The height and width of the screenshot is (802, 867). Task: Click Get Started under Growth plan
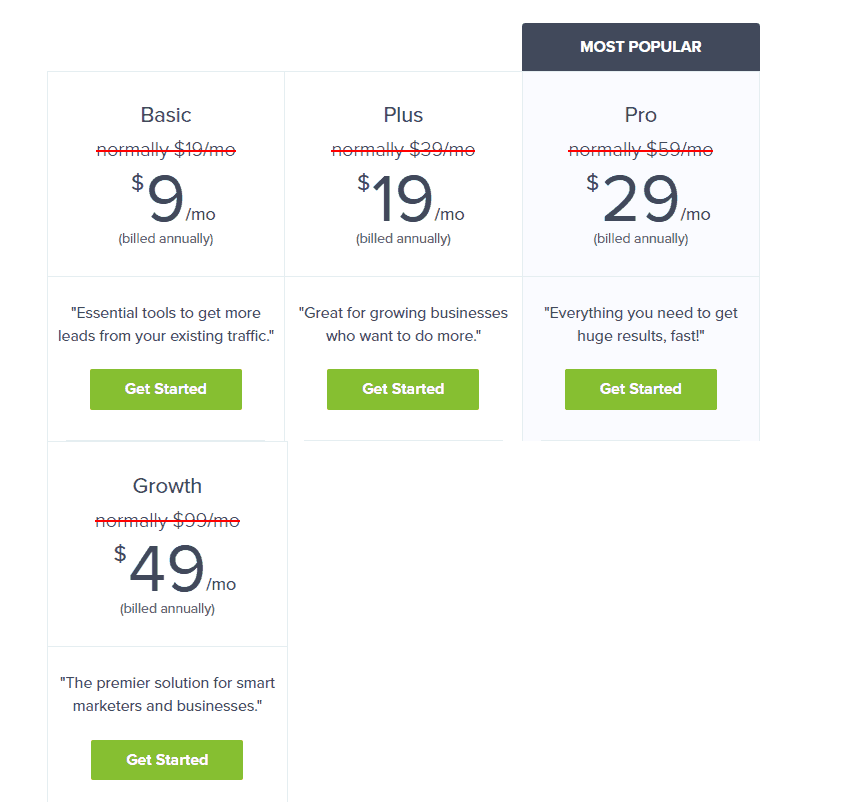(x=167, y=760)
